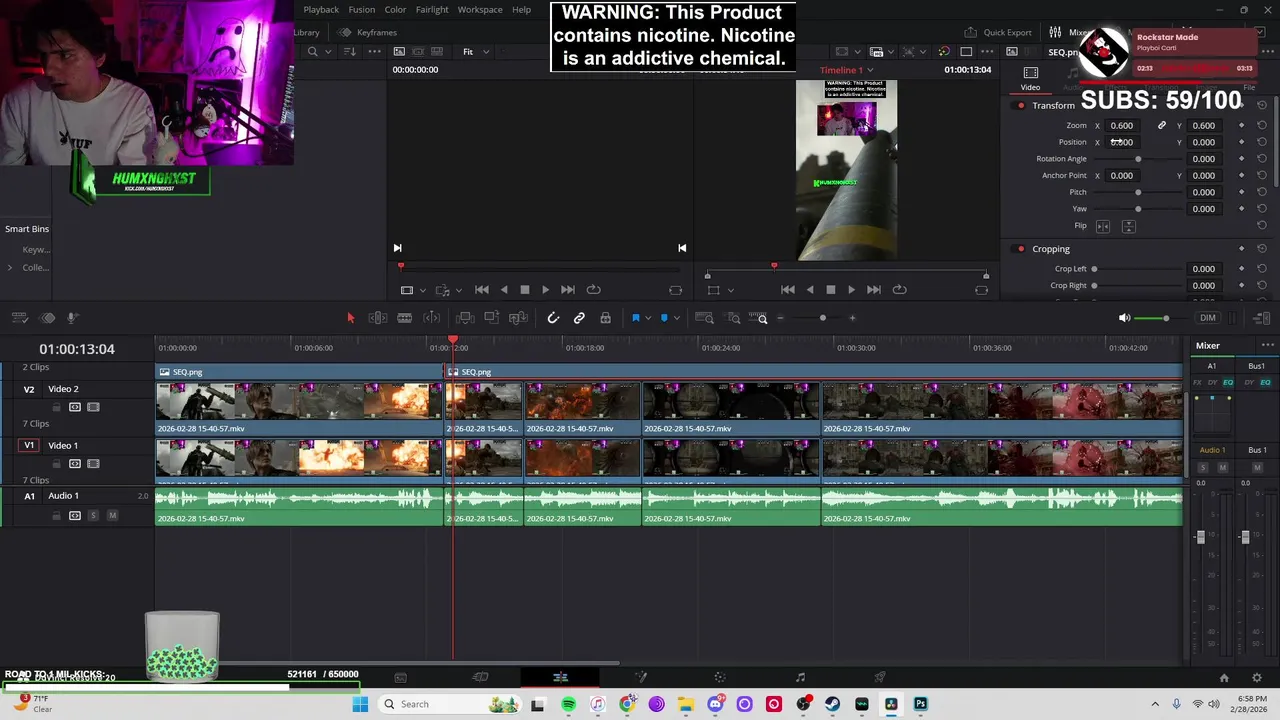Adjust the Rotation Angle slider
Image resolution: width=1280 pixels, height=720 pixels.
[x=1138, y=159]
